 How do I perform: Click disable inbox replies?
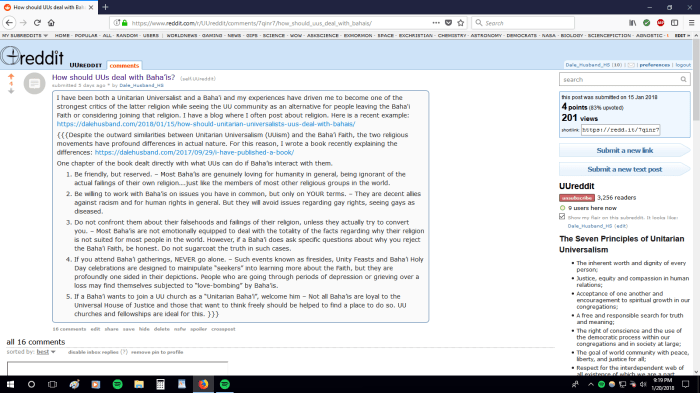(x=93, y=352)
